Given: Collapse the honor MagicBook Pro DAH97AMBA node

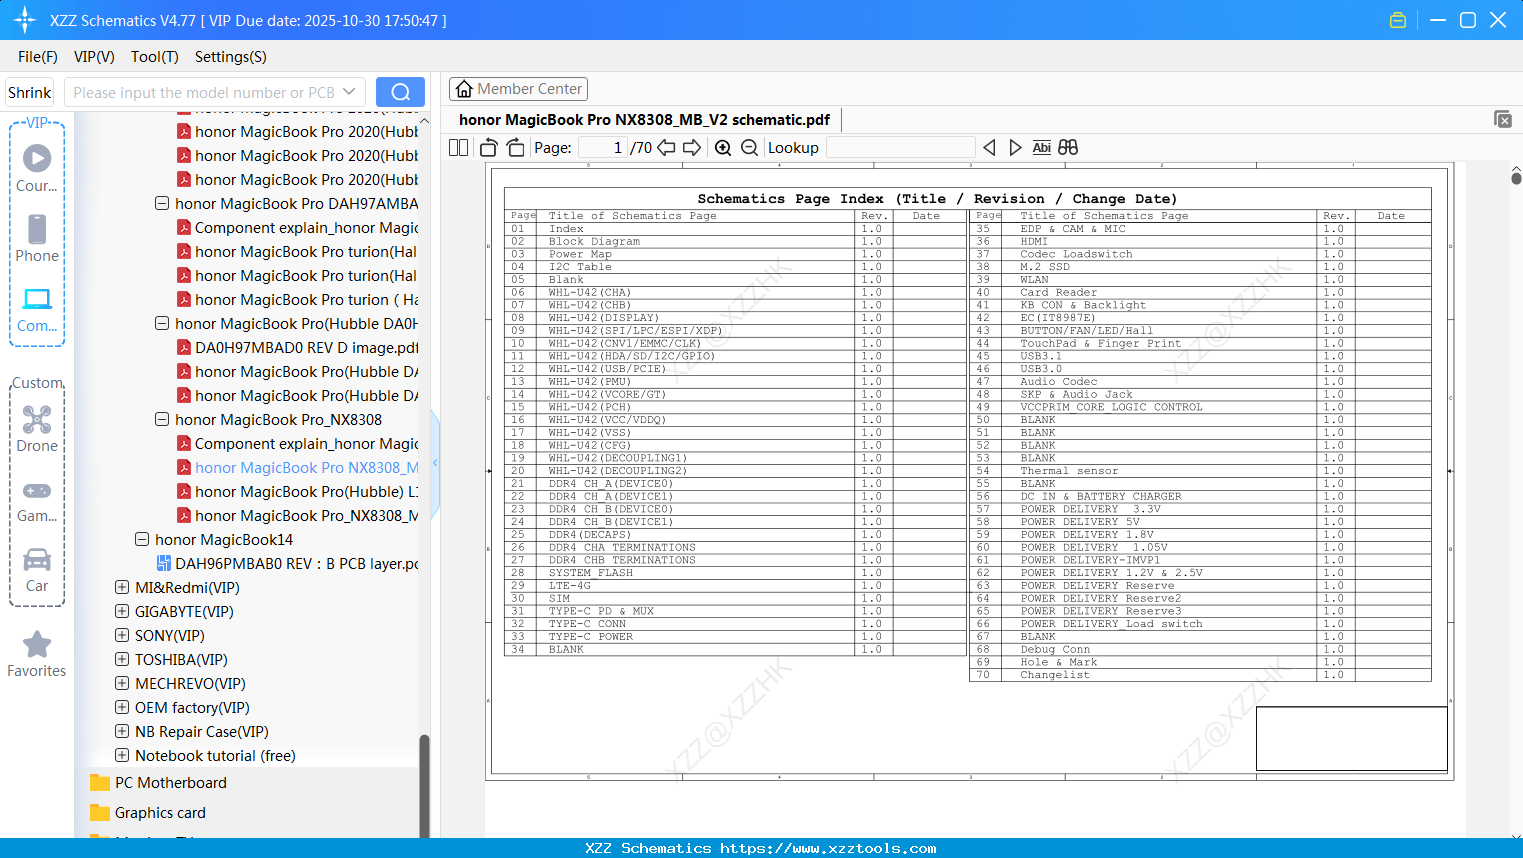Looking at the screenshot, I should tap(162, 203).
